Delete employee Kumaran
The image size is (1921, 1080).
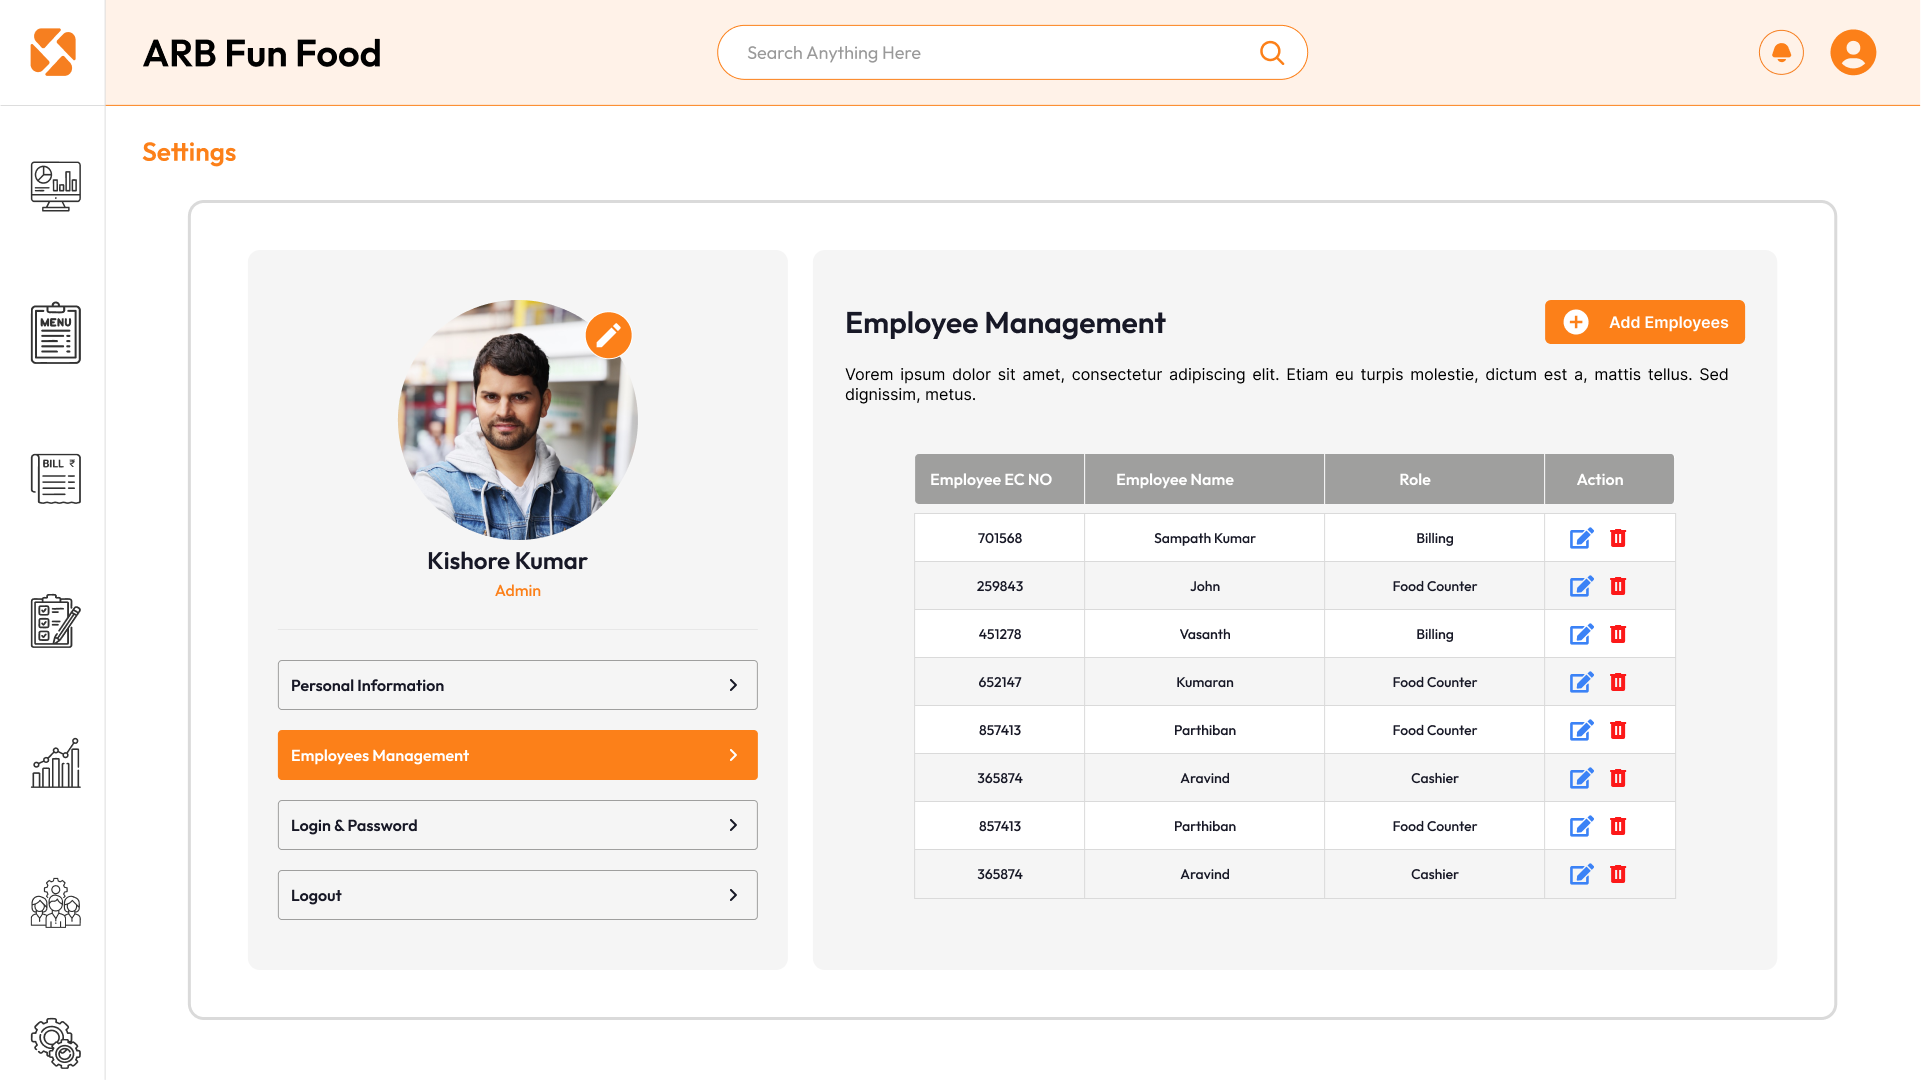[1618, 682]
